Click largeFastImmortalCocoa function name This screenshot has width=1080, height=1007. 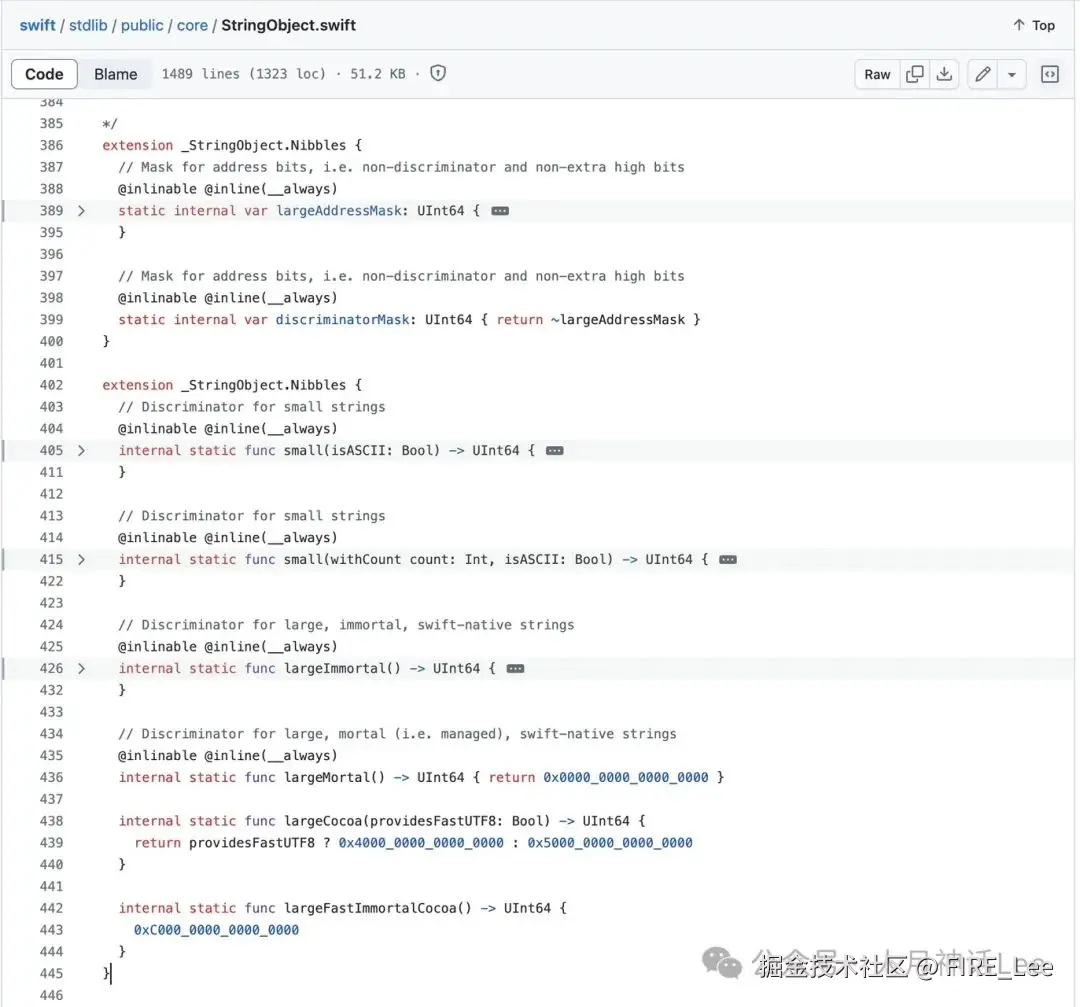(x=370, y=908)
